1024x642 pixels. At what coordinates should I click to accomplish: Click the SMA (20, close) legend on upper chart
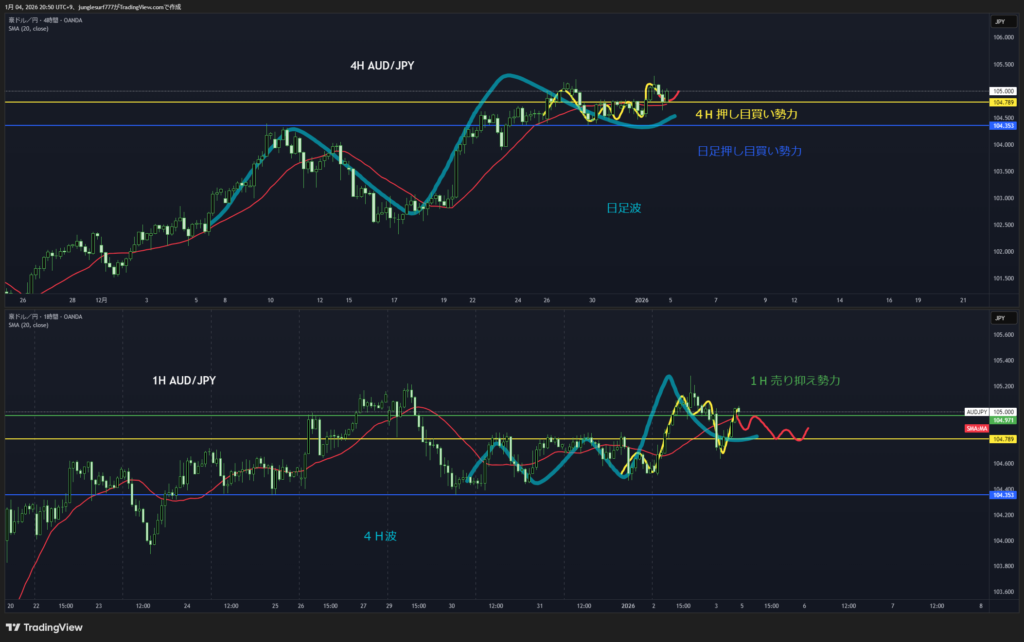pyautogui.click(x=28, y=29)
